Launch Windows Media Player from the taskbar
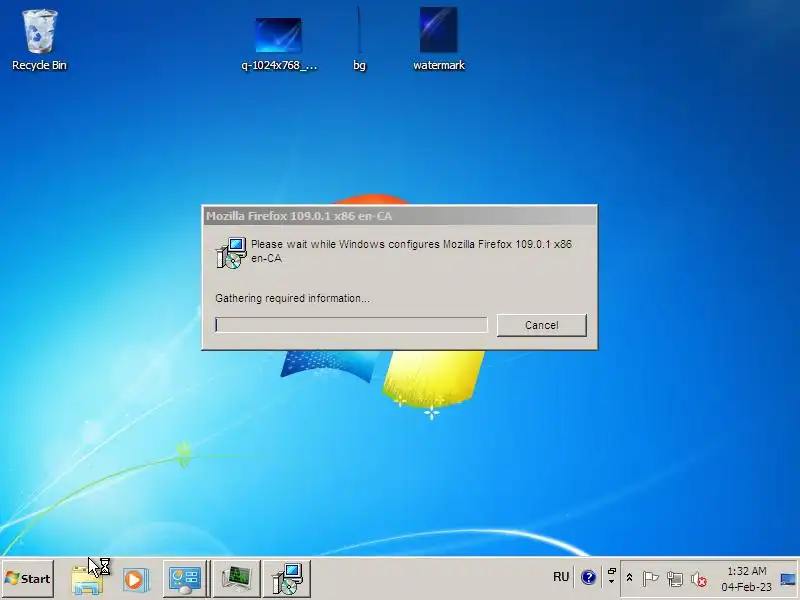The image size is (800, 600). [135, 580]
